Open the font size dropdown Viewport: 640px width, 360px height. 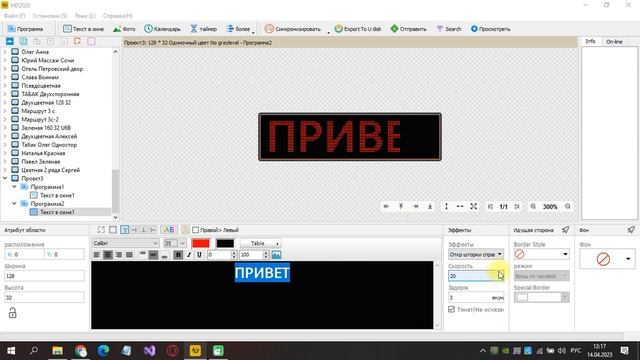(182, 243)
